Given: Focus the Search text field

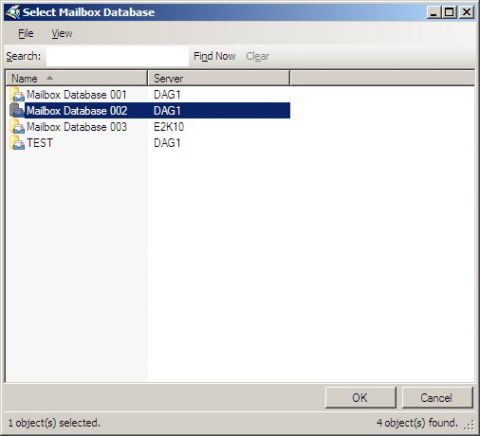Looking at the screenshot, I should pyautogui.click(x=117, y=56).
